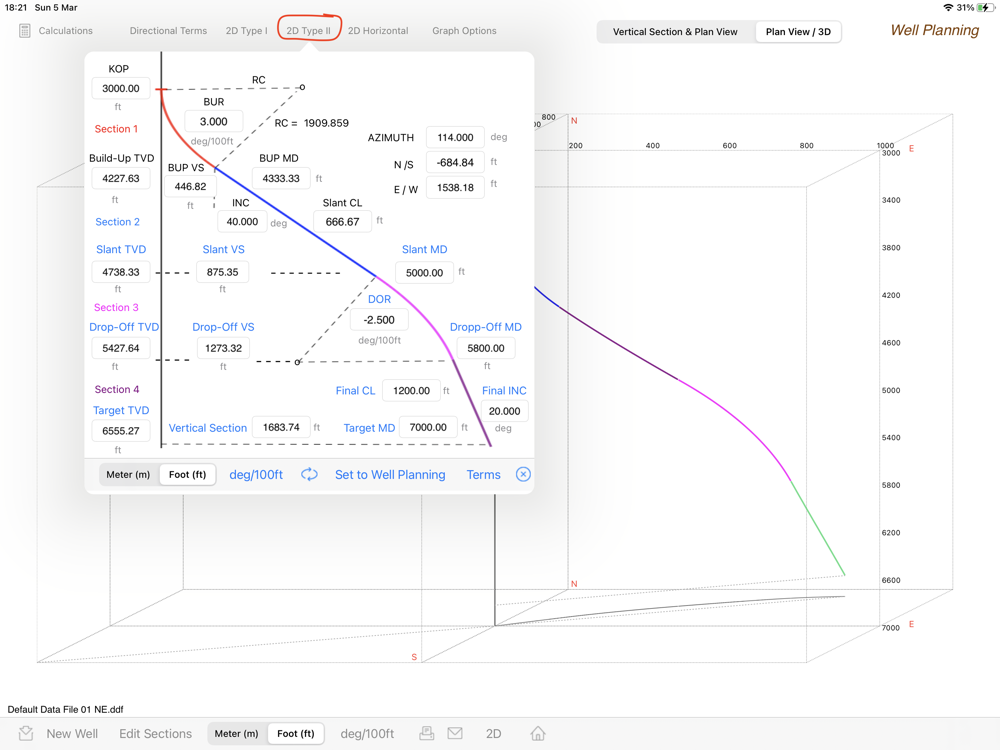Image resolution: width=1000 pixels, height=750 pixels.
Task: Open the Calculations calculator icon
Action: point(24,31)
